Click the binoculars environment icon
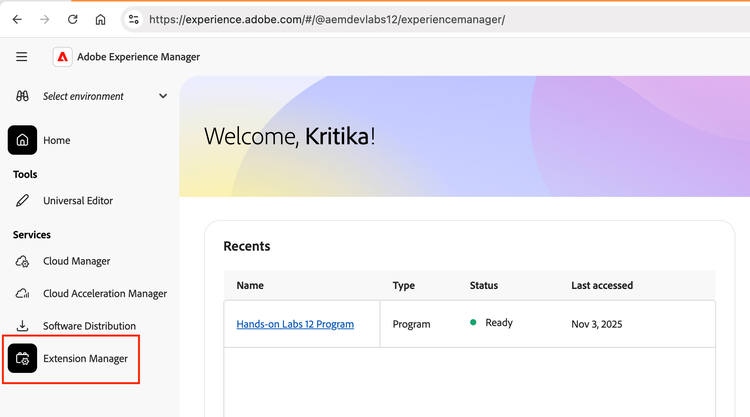750x417 pixels. (22, 96)
